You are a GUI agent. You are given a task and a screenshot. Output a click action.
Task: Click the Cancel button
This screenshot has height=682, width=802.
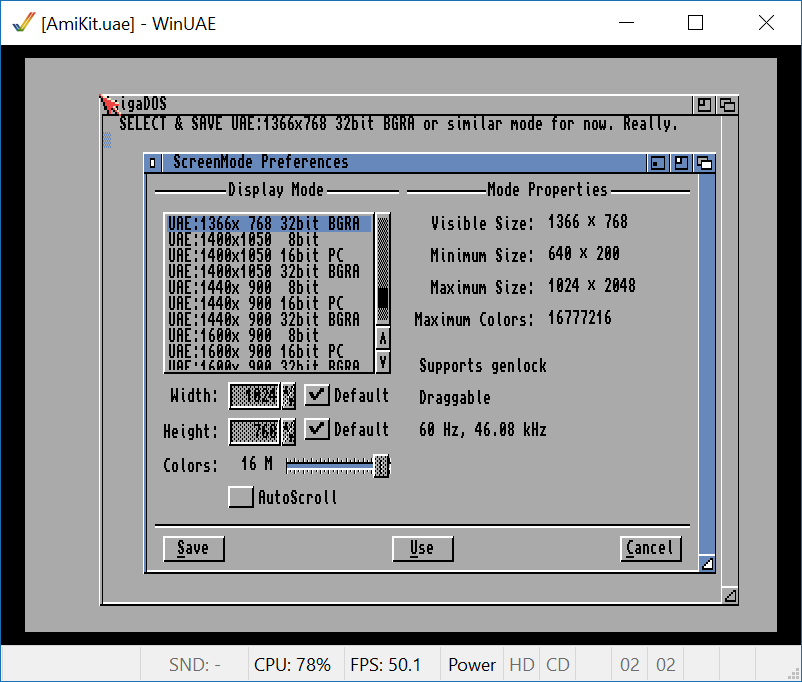click(651, 548)
